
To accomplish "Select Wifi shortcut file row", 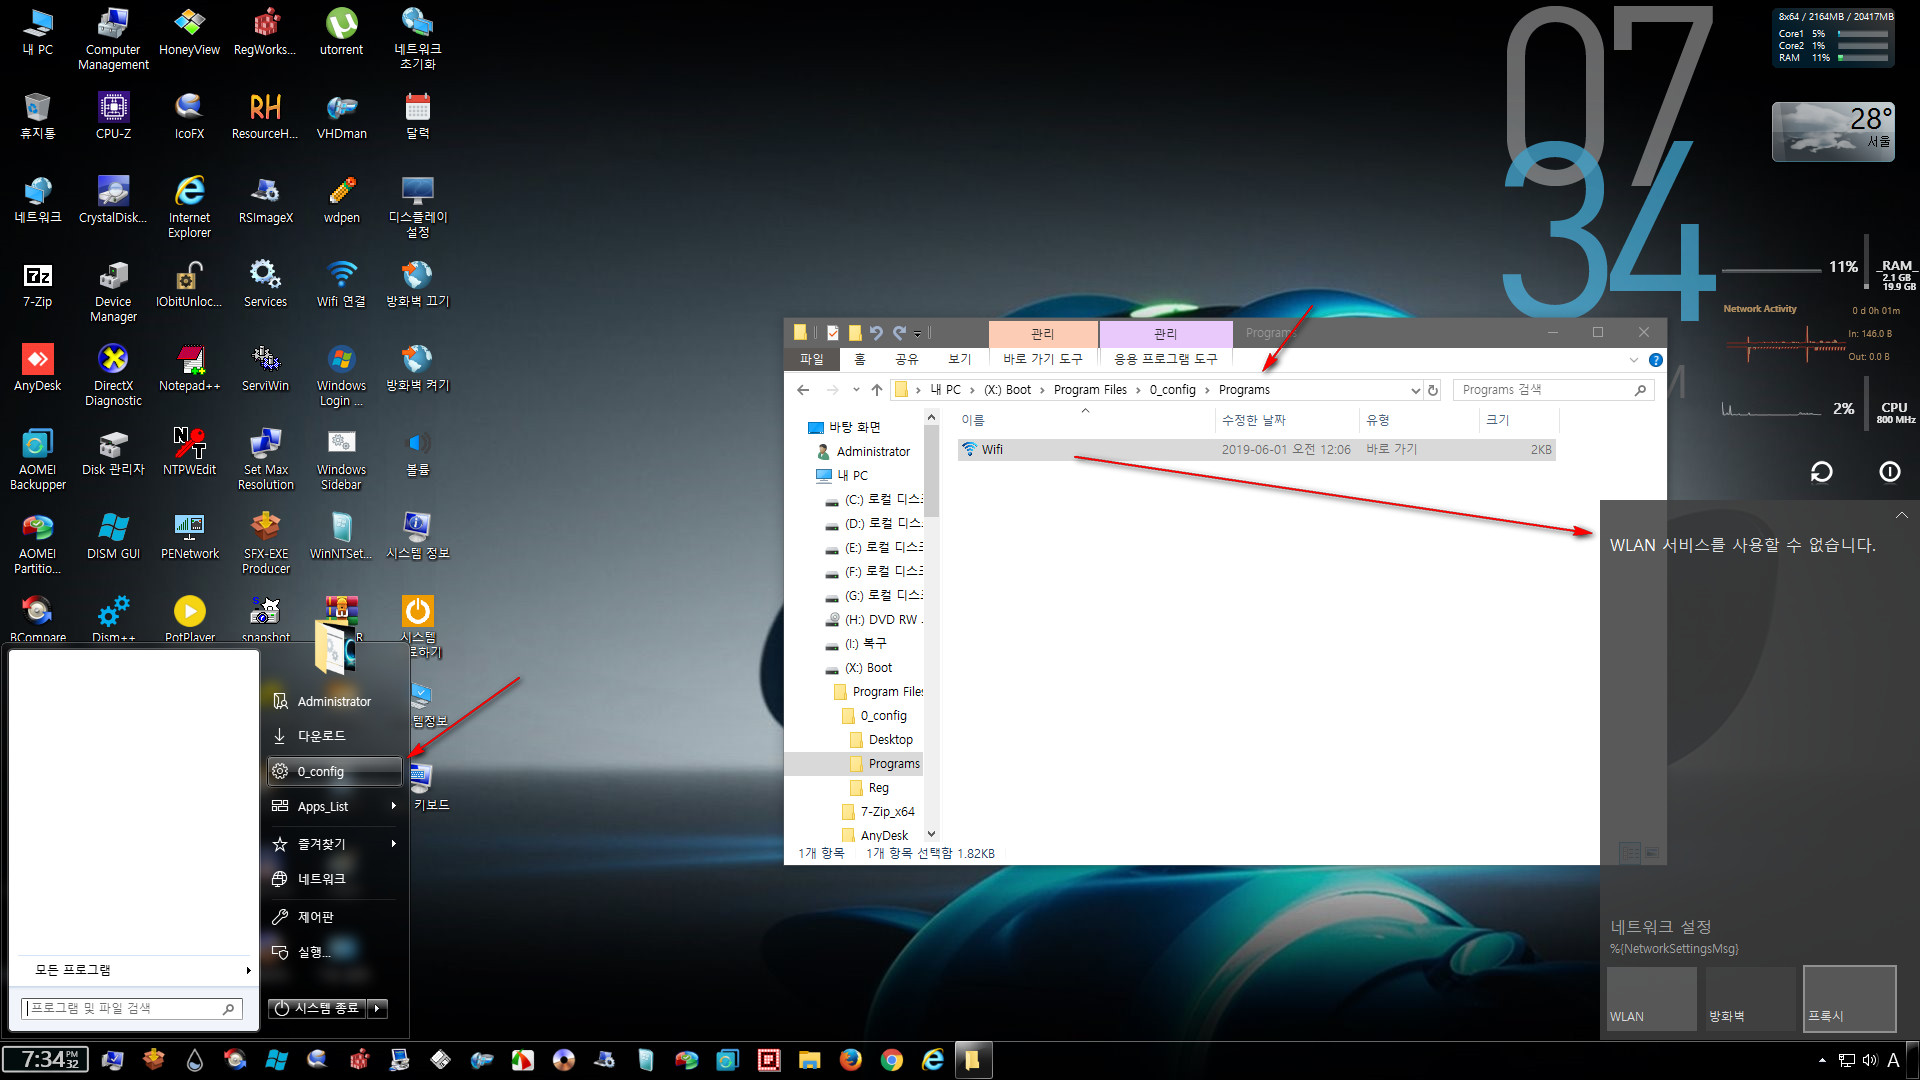I will point(1256,450).
